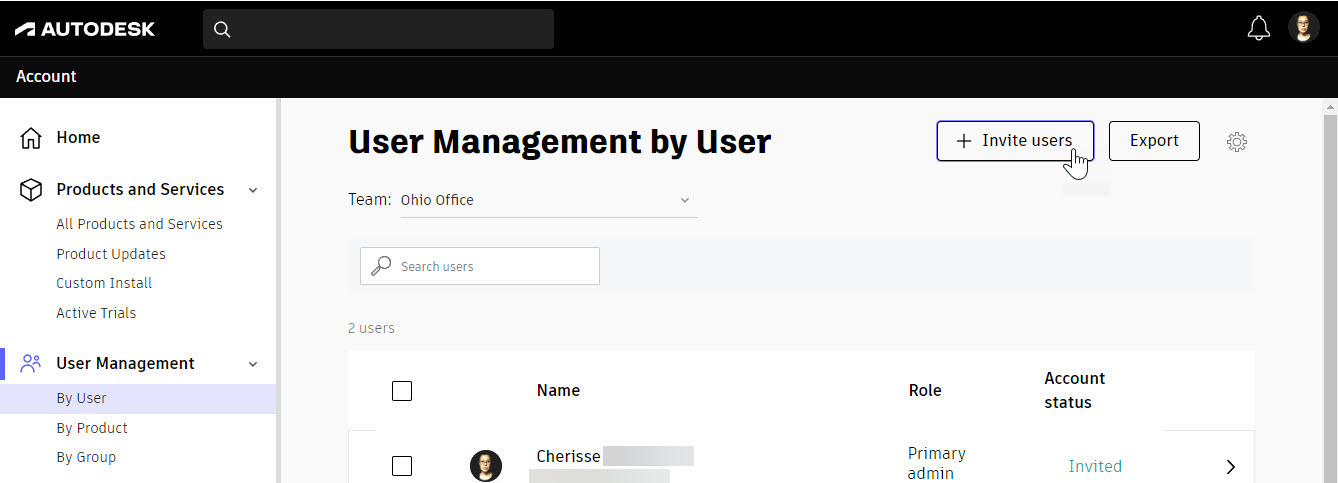The width and height of the screenshot is (1338, 483).
Task: Select By Product in sidebar
Action: (92, 428)
